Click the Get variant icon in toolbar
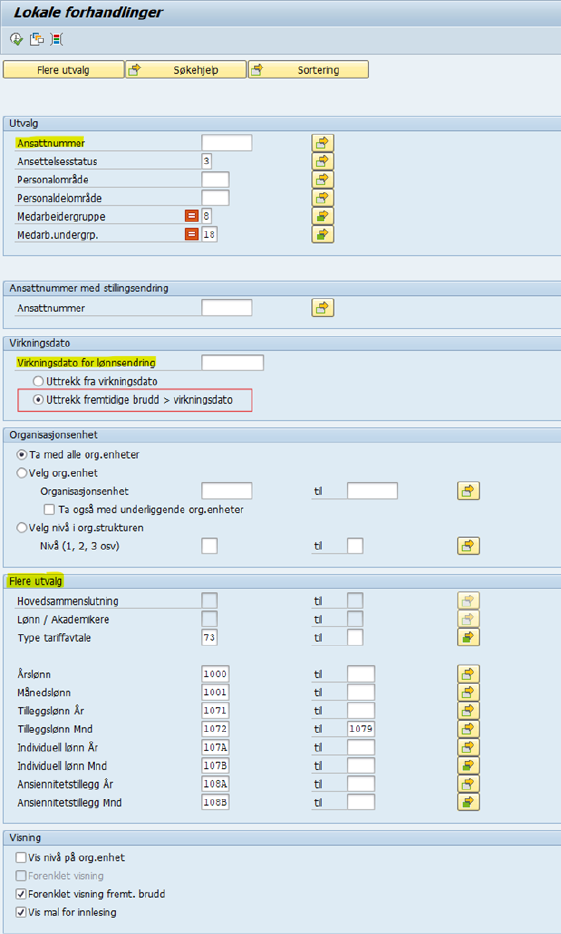Viewport: 561px width, 934px height. (x=37, y=39)
